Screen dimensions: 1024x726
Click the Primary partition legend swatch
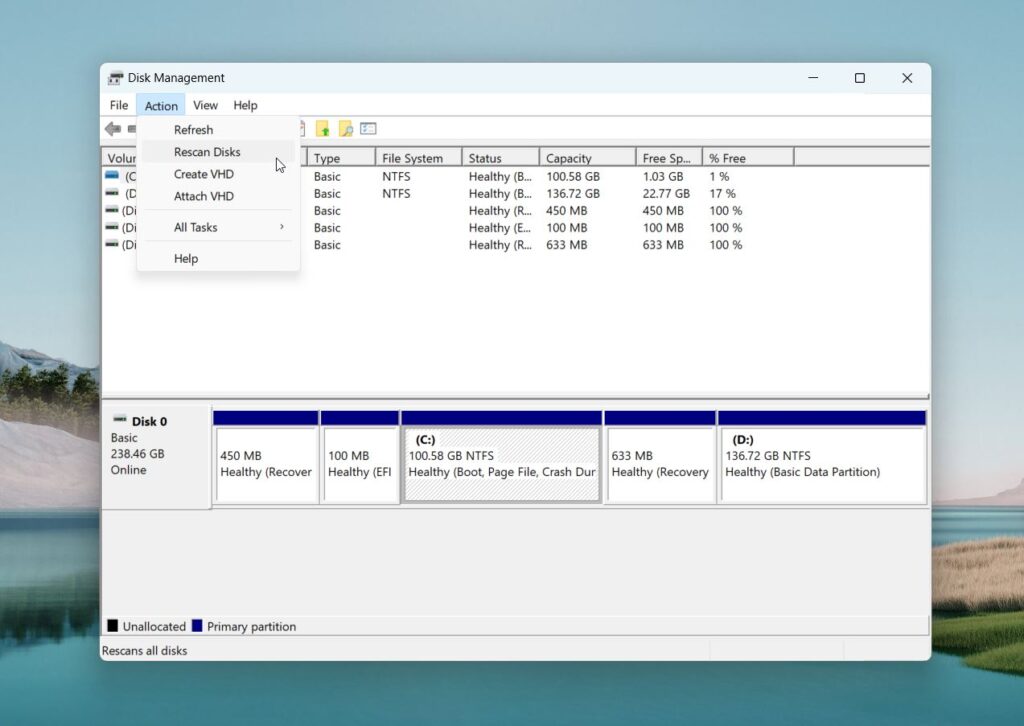point(196,625)
